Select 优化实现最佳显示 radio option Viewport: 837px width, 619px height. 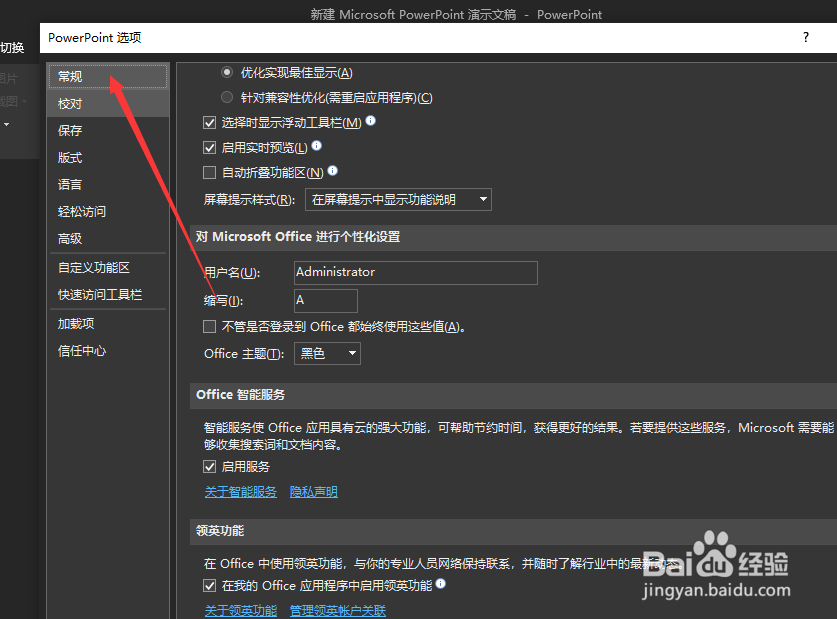pyautogui.click(x=227, y=72)
